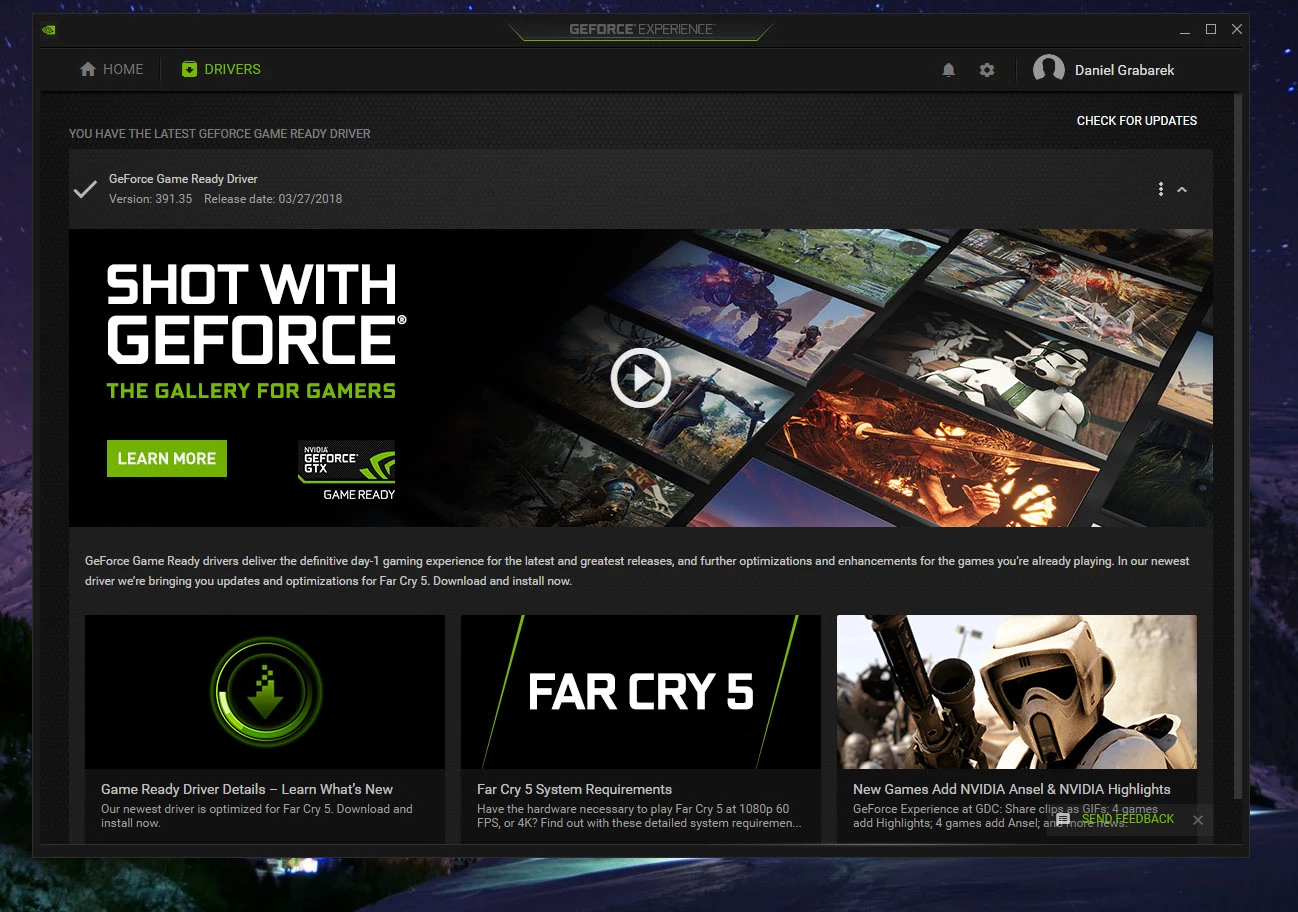Viewport: 1298px width, 912px height.
Task: Click Game Ready Driver Details title
Action: [x=247, y=789]
